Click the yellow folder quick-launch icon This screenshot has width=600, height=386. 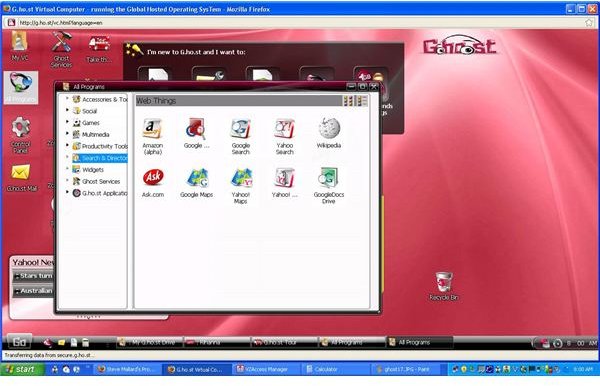pyautogui.click(x=61, y=342)
